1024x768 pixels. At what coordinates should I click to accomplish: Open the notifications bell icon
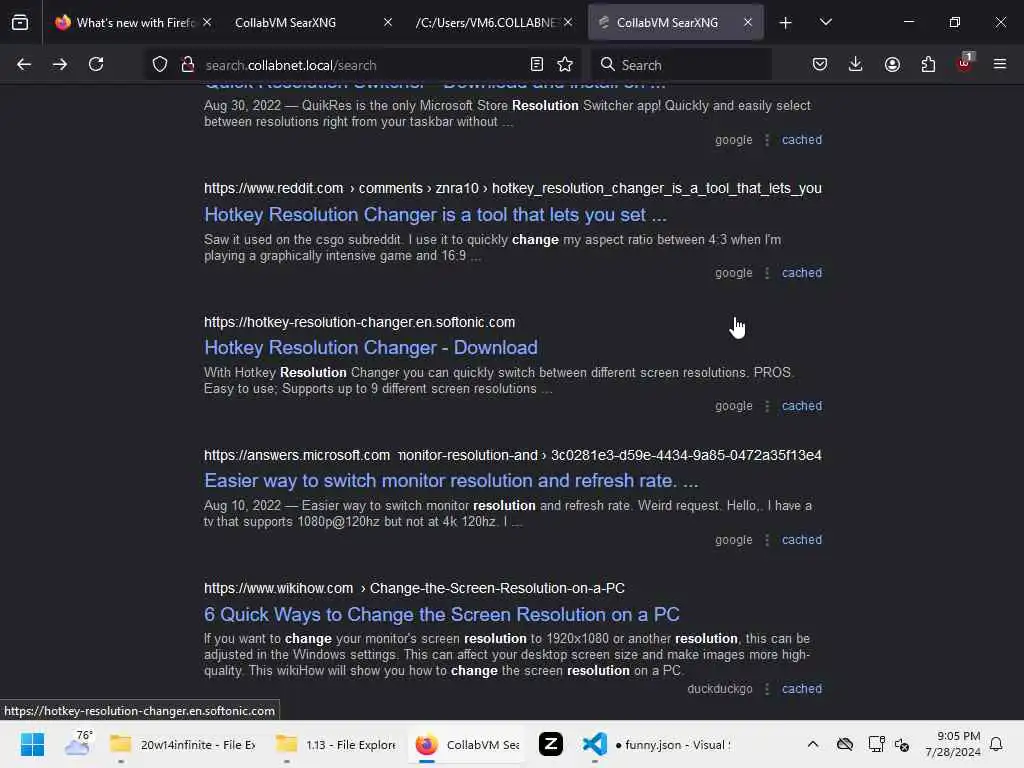click(x=996, y=744)
